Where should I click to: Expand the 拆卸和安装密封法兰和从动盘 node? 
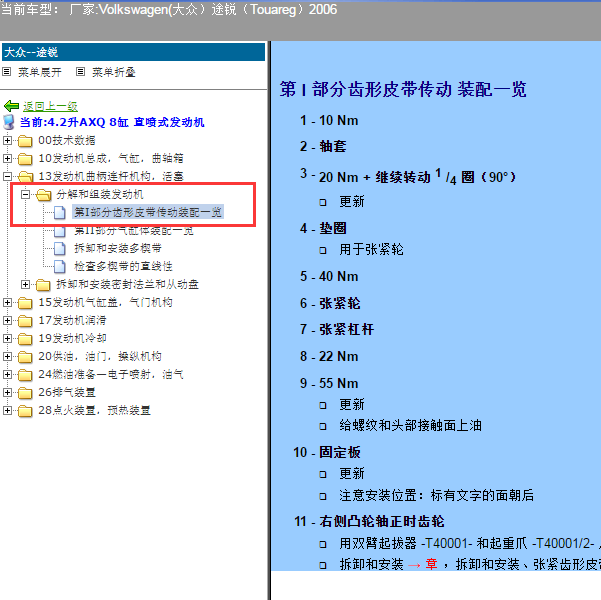click(25, 284)
